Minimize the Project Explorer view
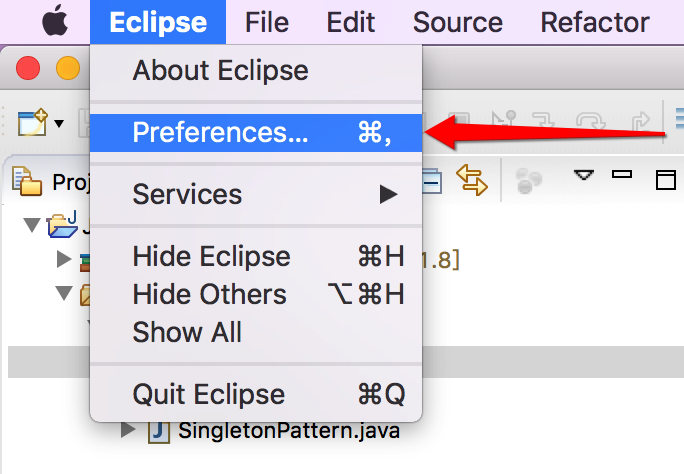Image resolution: width=684 pixels, height=474 pixels. tap(622, 174)
